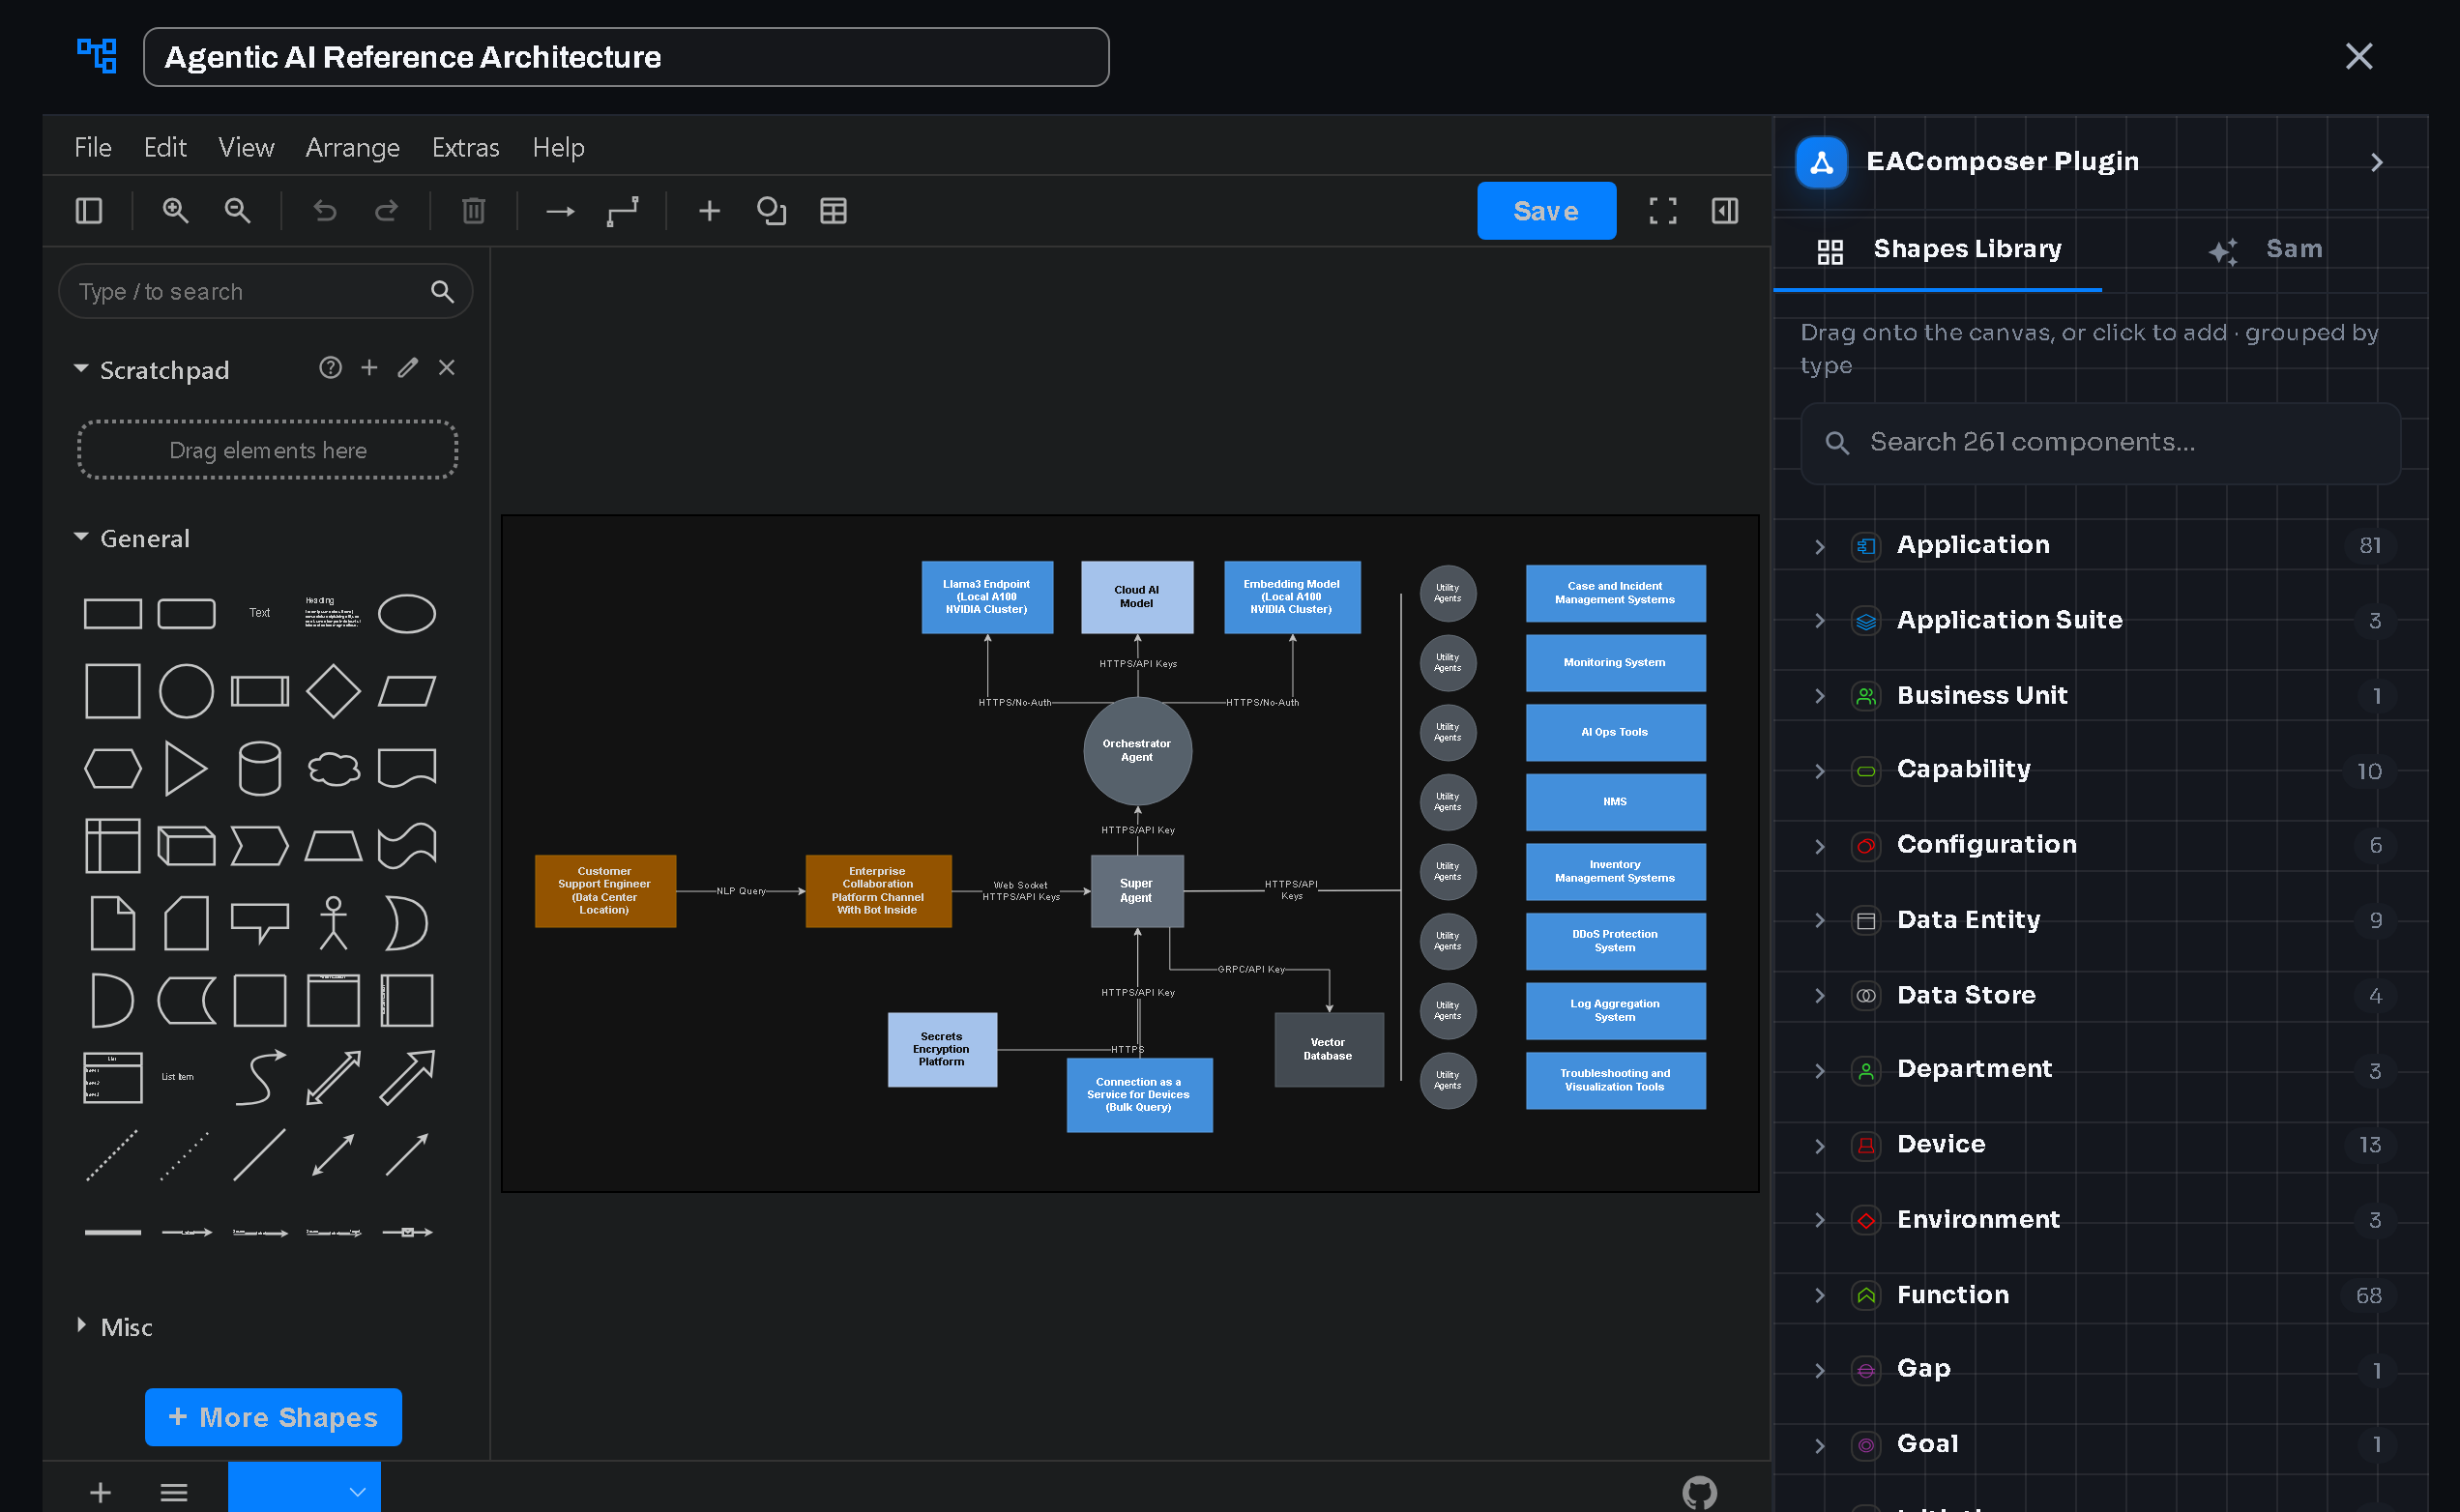Open the Arrange menu

(352, 147)
